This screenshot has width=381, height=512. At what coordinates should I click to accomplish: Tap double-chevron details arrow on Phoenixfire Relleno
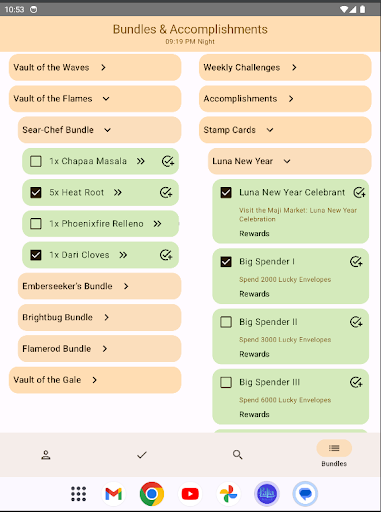pyautogui.click(x=157, y=224)
